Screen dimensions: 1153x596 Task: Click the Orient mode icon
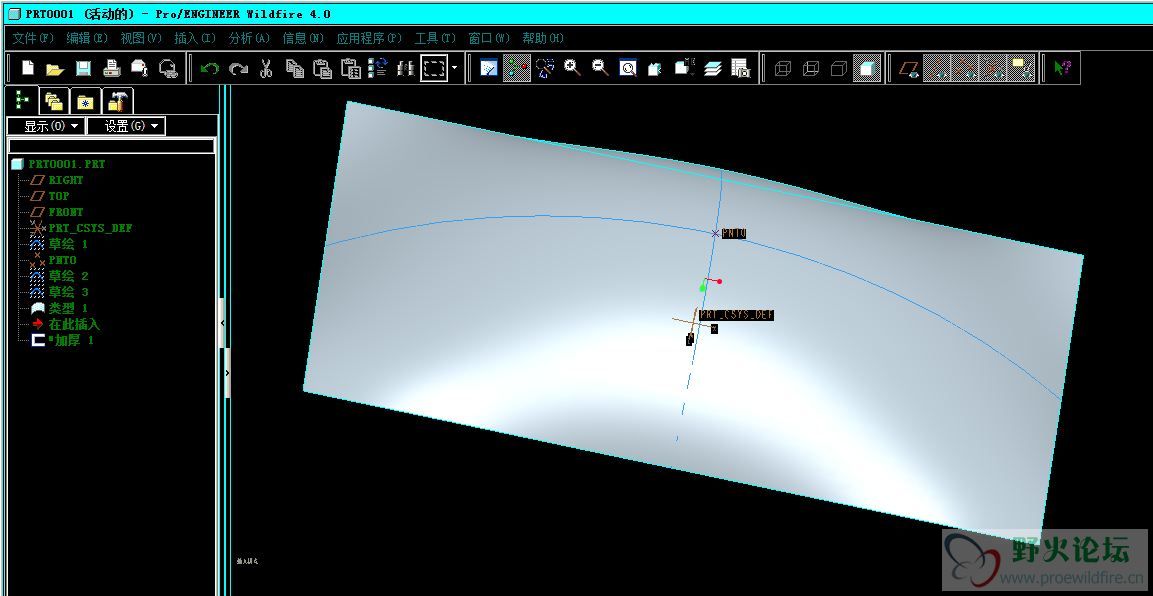click(x=545, y=68)
